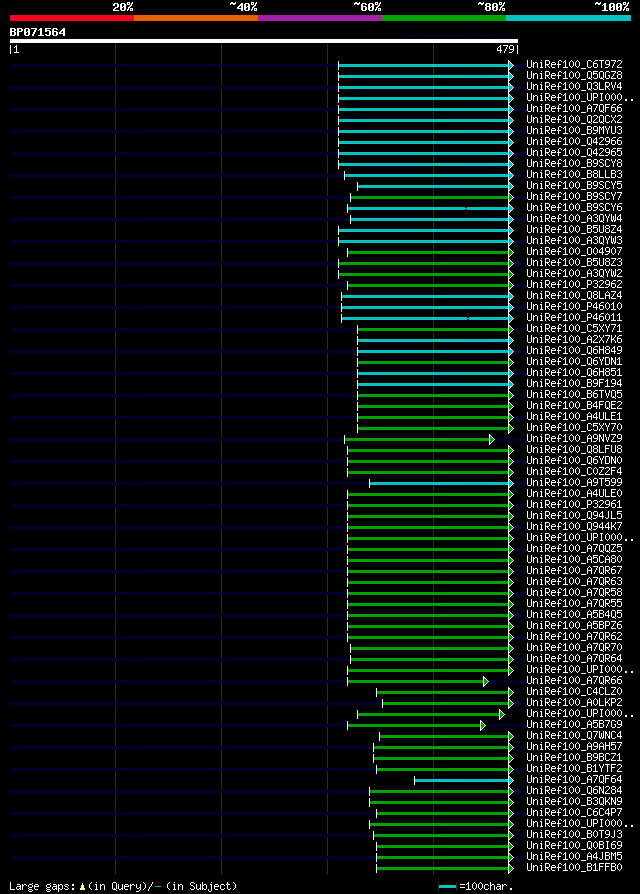Select the UniRef100_Q8LAZ4 label
640x894 pixels.
(x=574, y=296)
